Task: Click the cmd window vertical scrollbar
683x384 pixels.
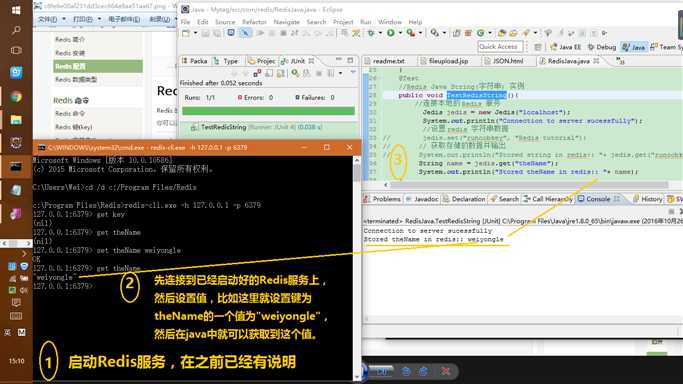Action: coord(357,268)
